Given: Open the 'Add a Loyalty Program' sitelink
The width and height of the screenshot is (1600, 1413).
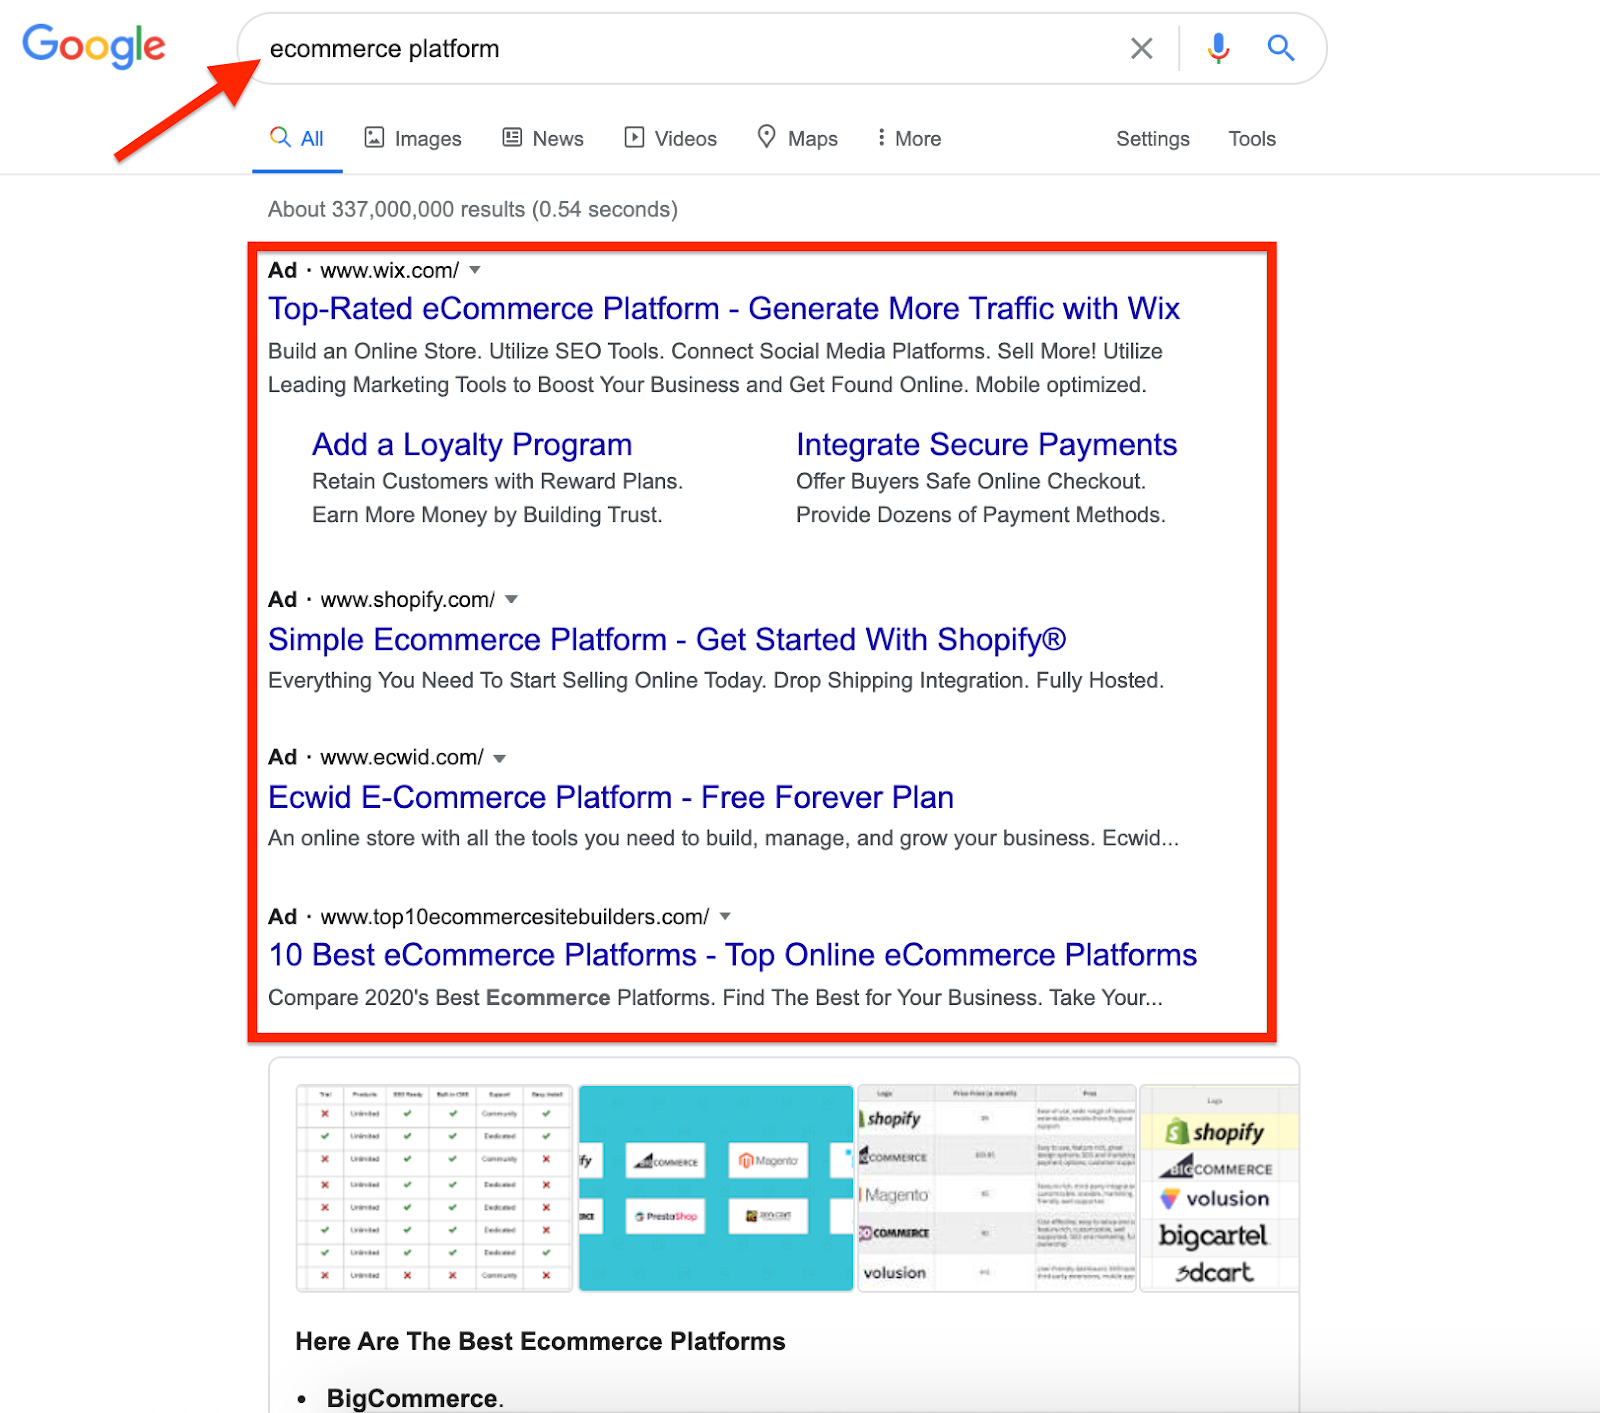Looking at the screenshot, I should tap(472, 444).
